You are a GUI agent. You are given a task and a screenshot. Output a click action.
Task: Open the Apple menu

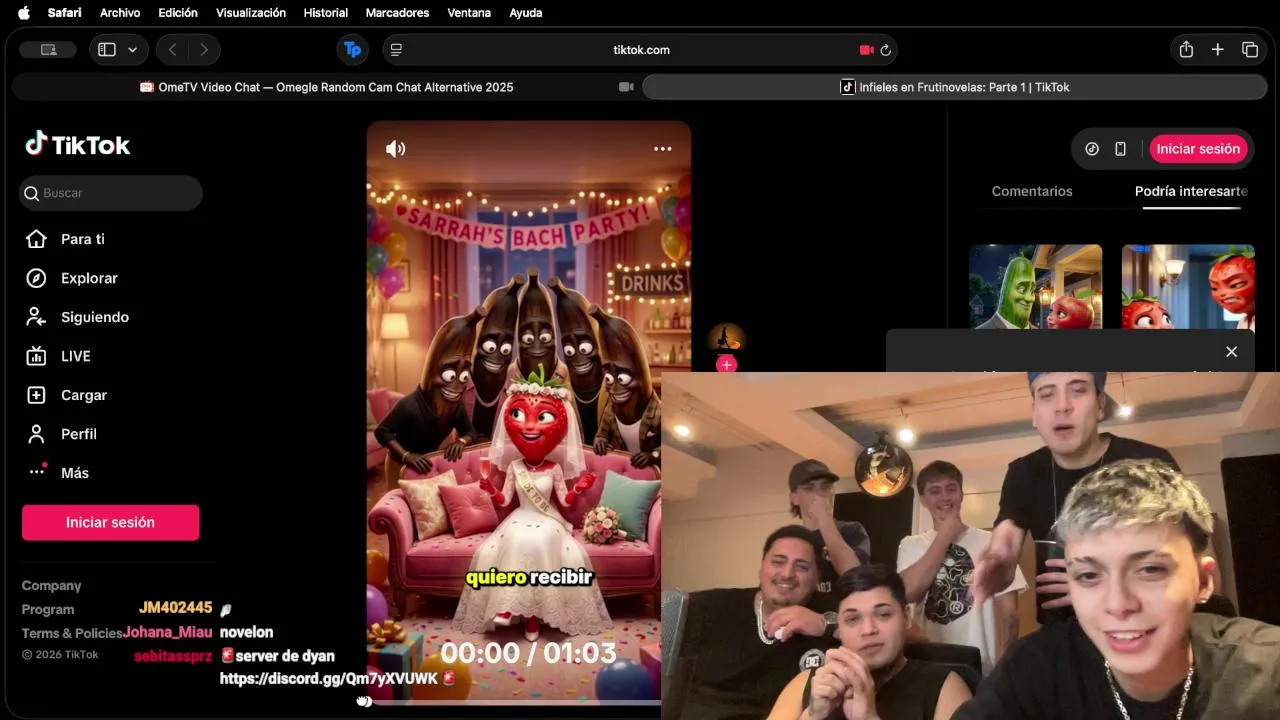24,13
